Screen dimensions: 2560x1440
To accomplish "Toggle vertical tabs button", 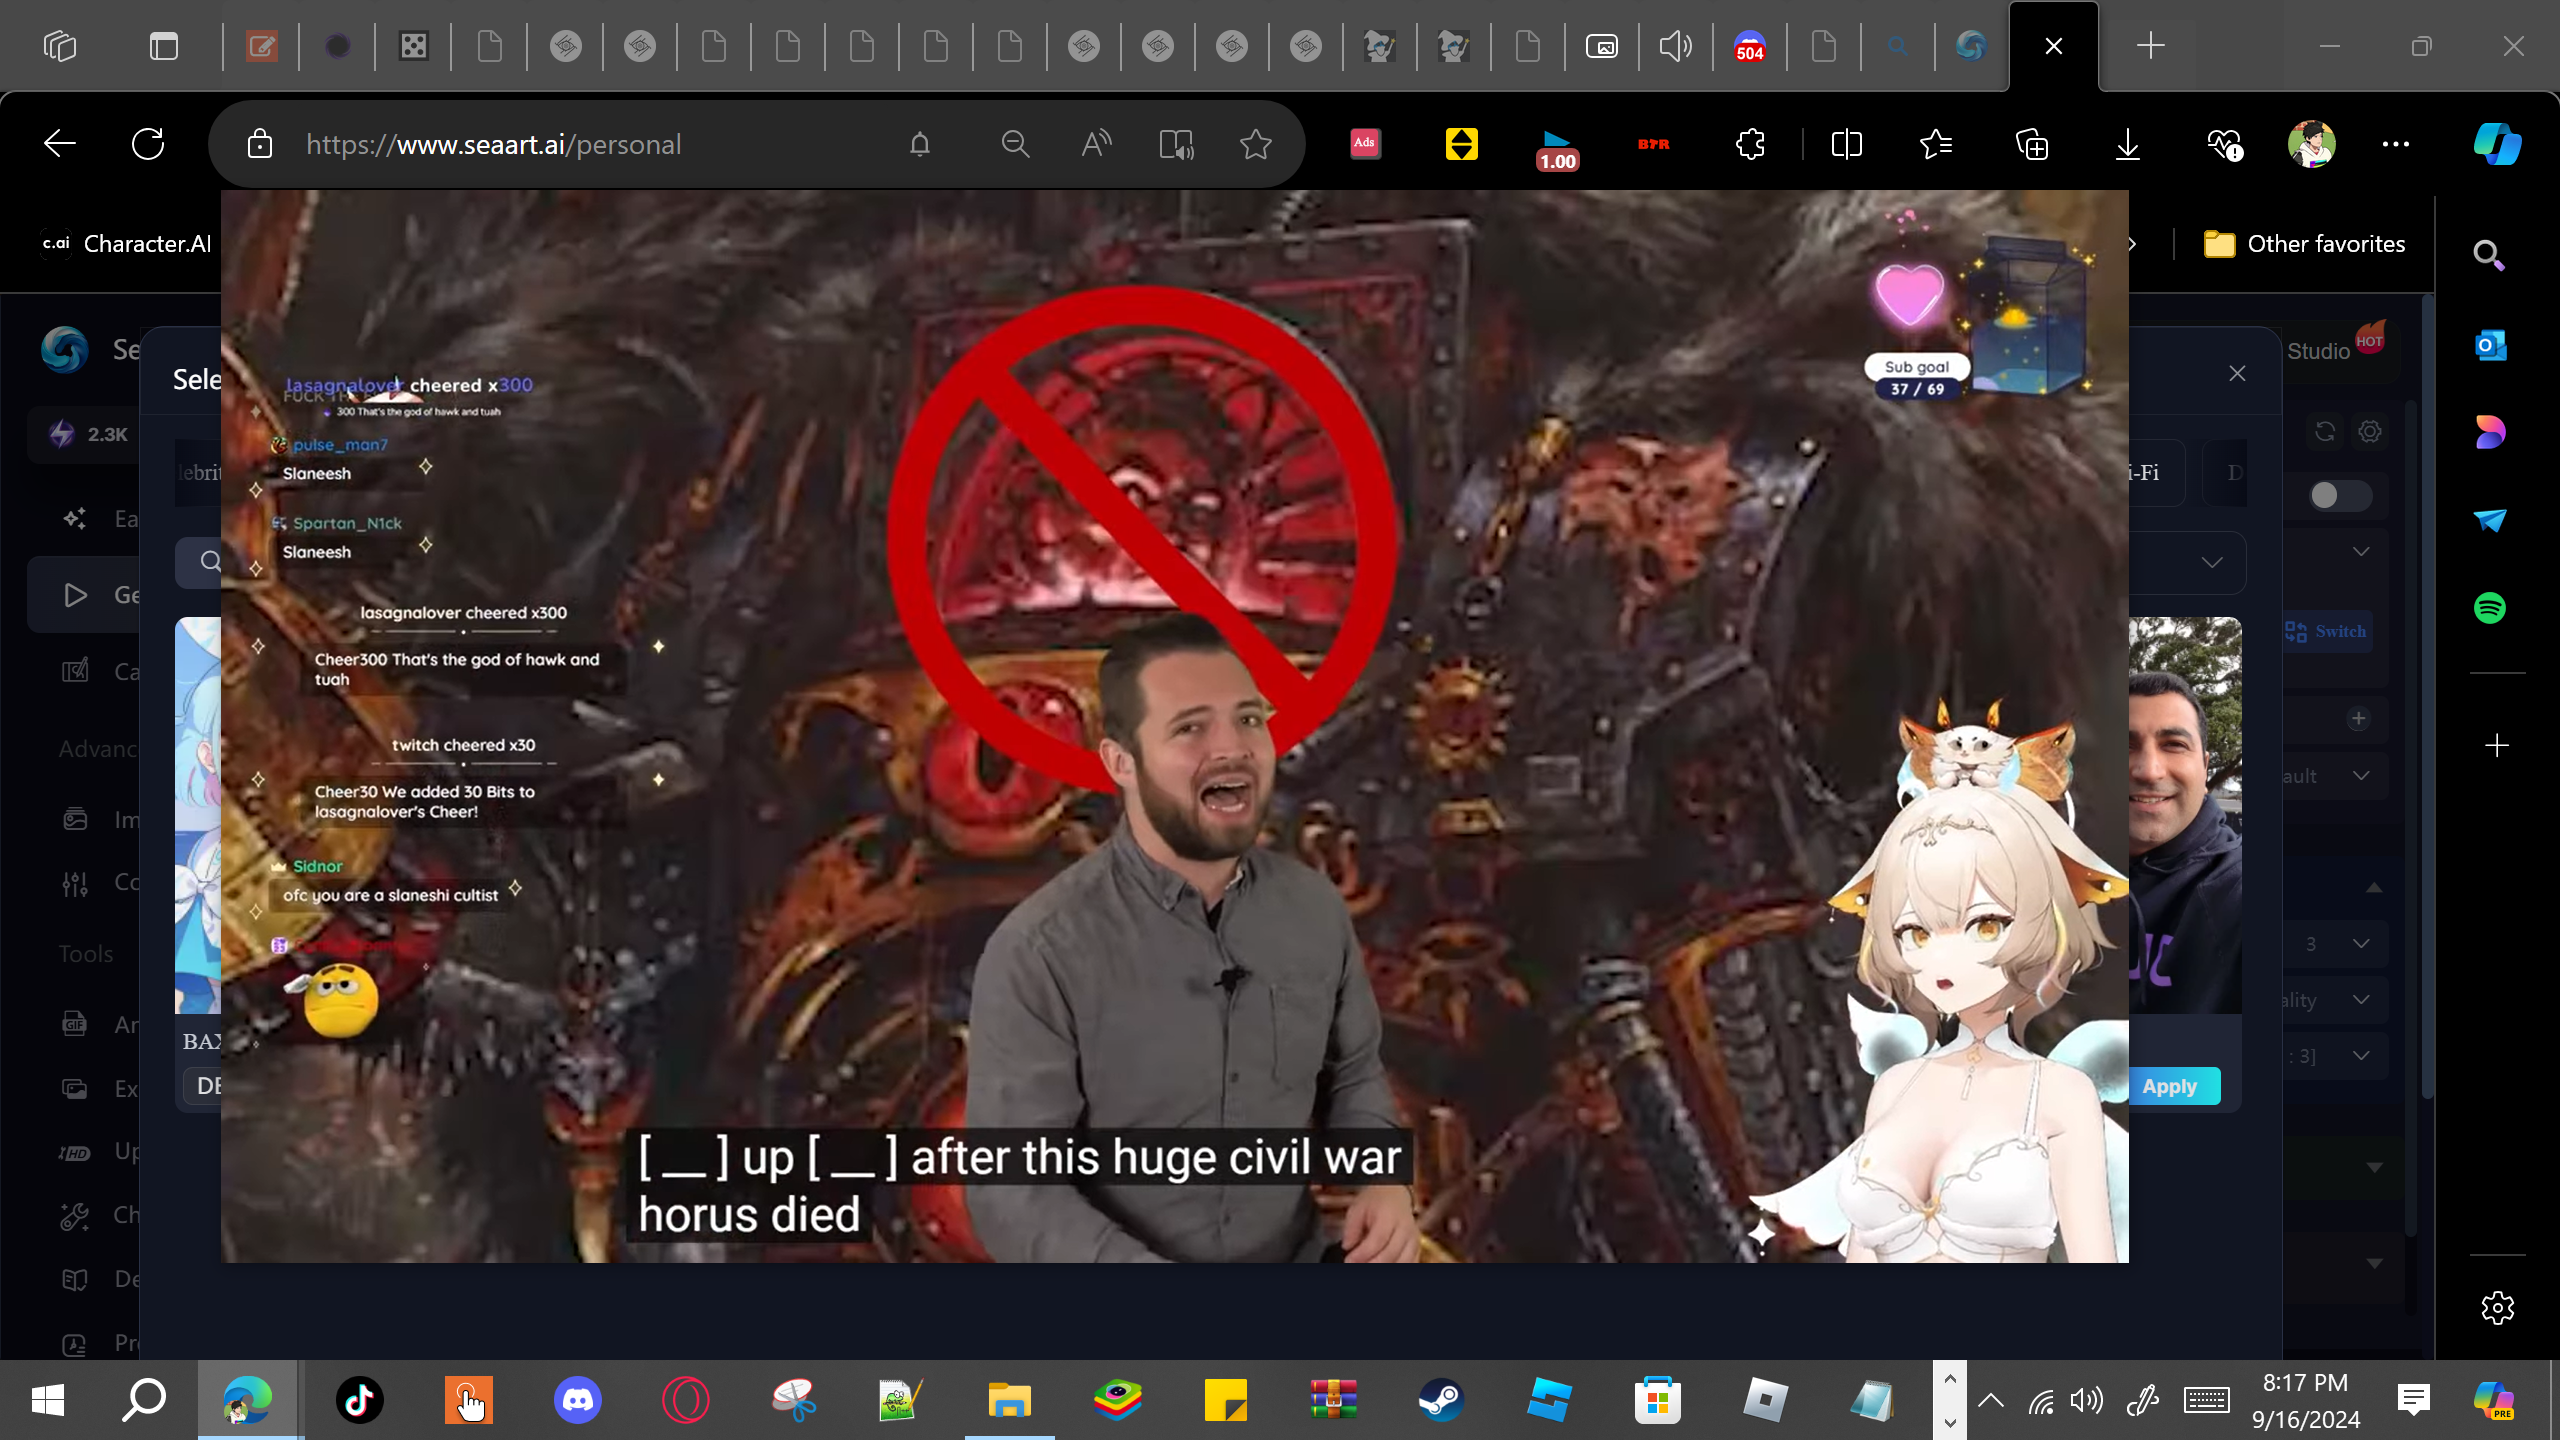I will click(x=164, y=46).
